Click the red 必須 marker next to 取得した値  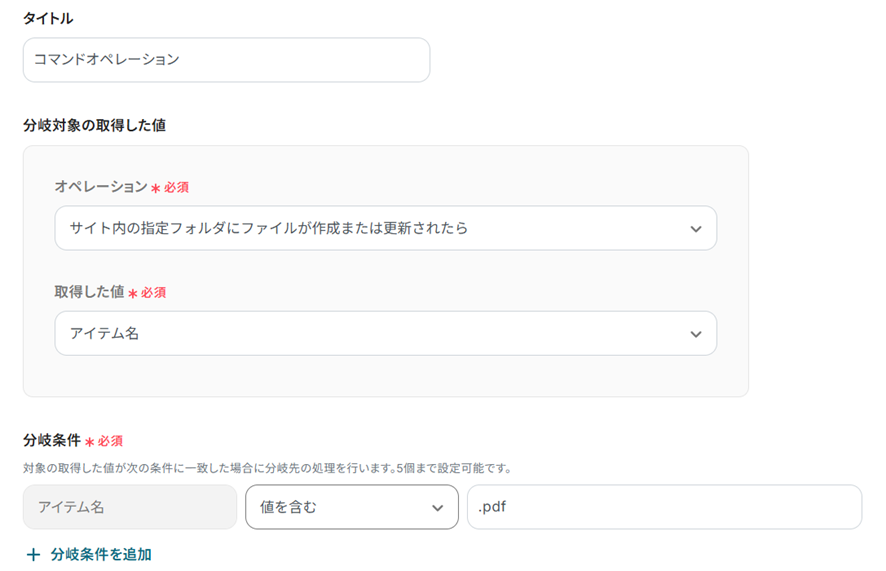click(x=148, y=293)
